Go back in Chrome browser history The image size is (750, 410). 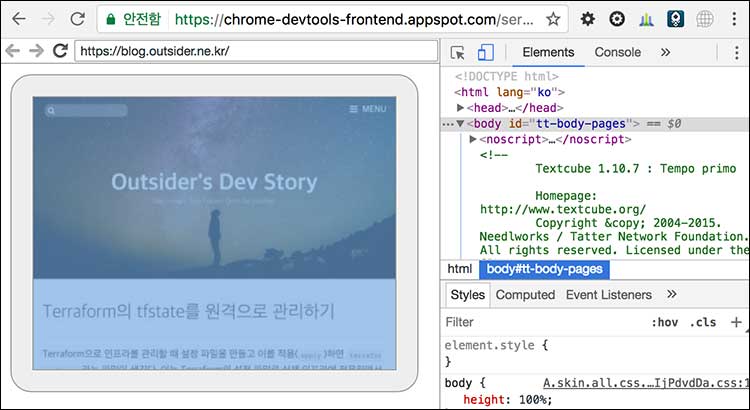point(19,19)
